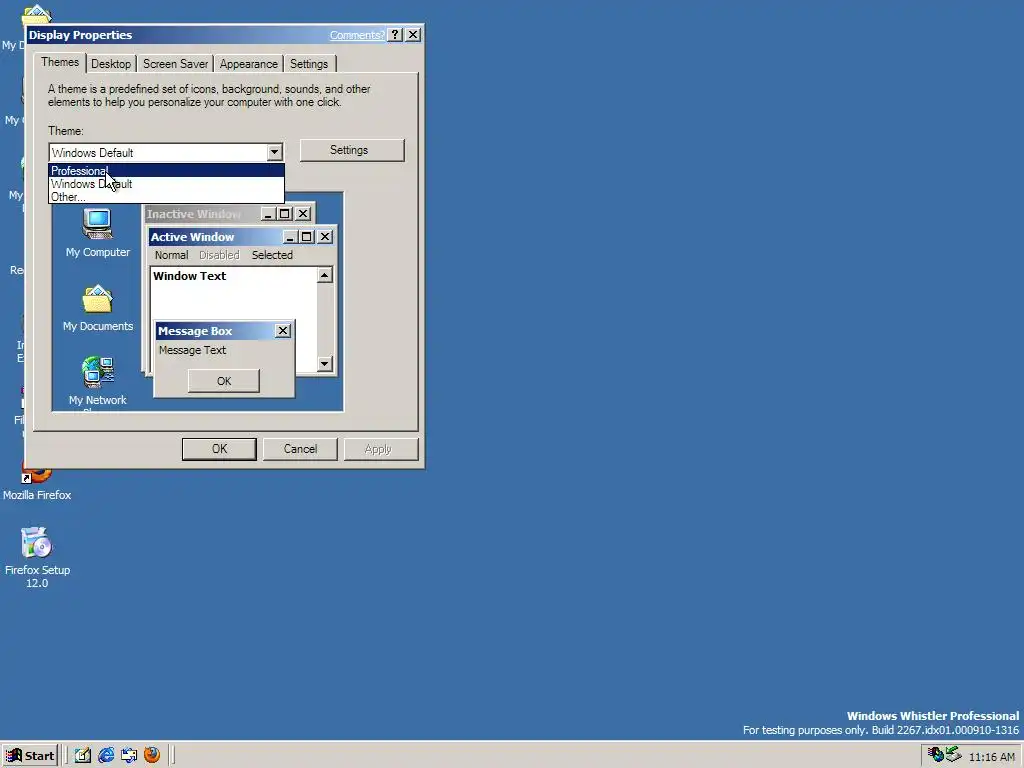Image resolution: width=1024 pixels, height=768 pixels.
Task: Click the 11:16 AM taskbar clock
Action: [991, 757]
